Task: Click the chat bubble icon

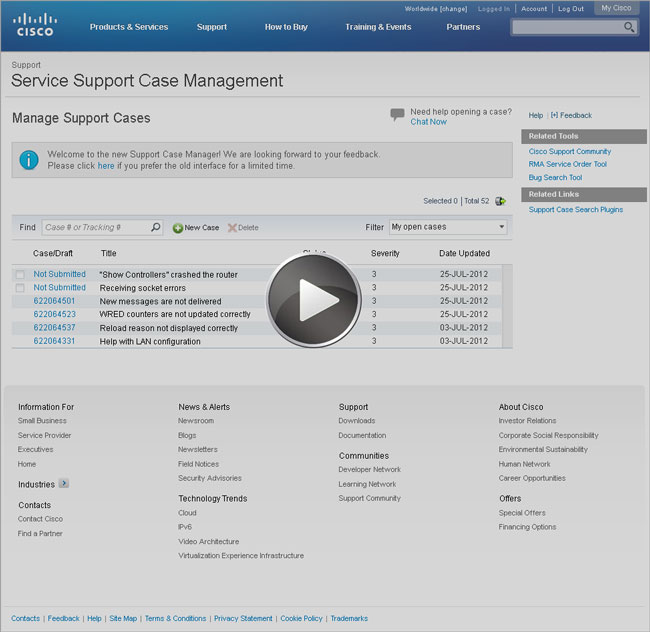Action: click(x=397, y=115)
